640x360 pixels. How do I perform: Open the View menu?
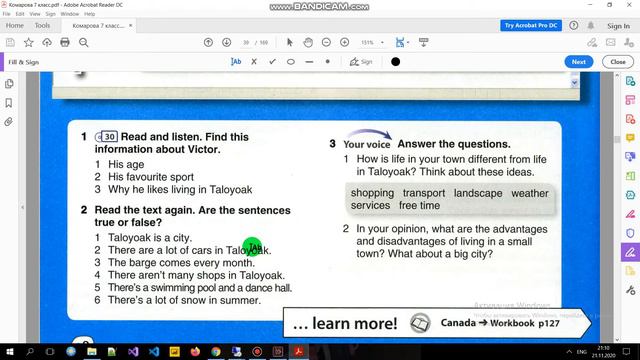35,14
